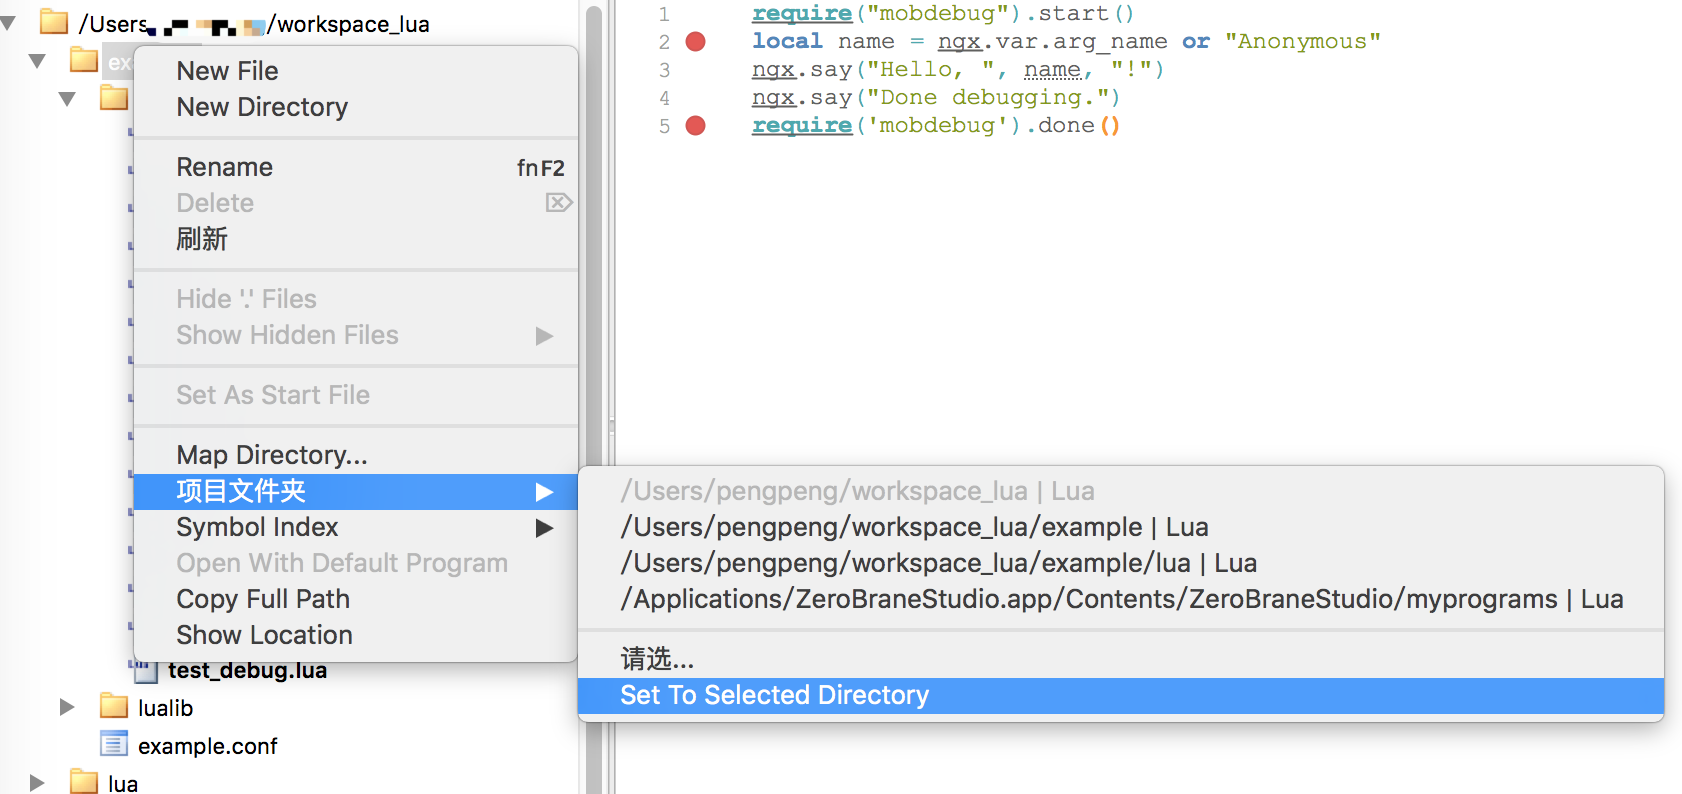The width and height of the screenshot is (1682, 794).
Task: Pick /Users/pengpeng/workspace_lua/example/lua | Lua project
Action: coord(1121,563)
